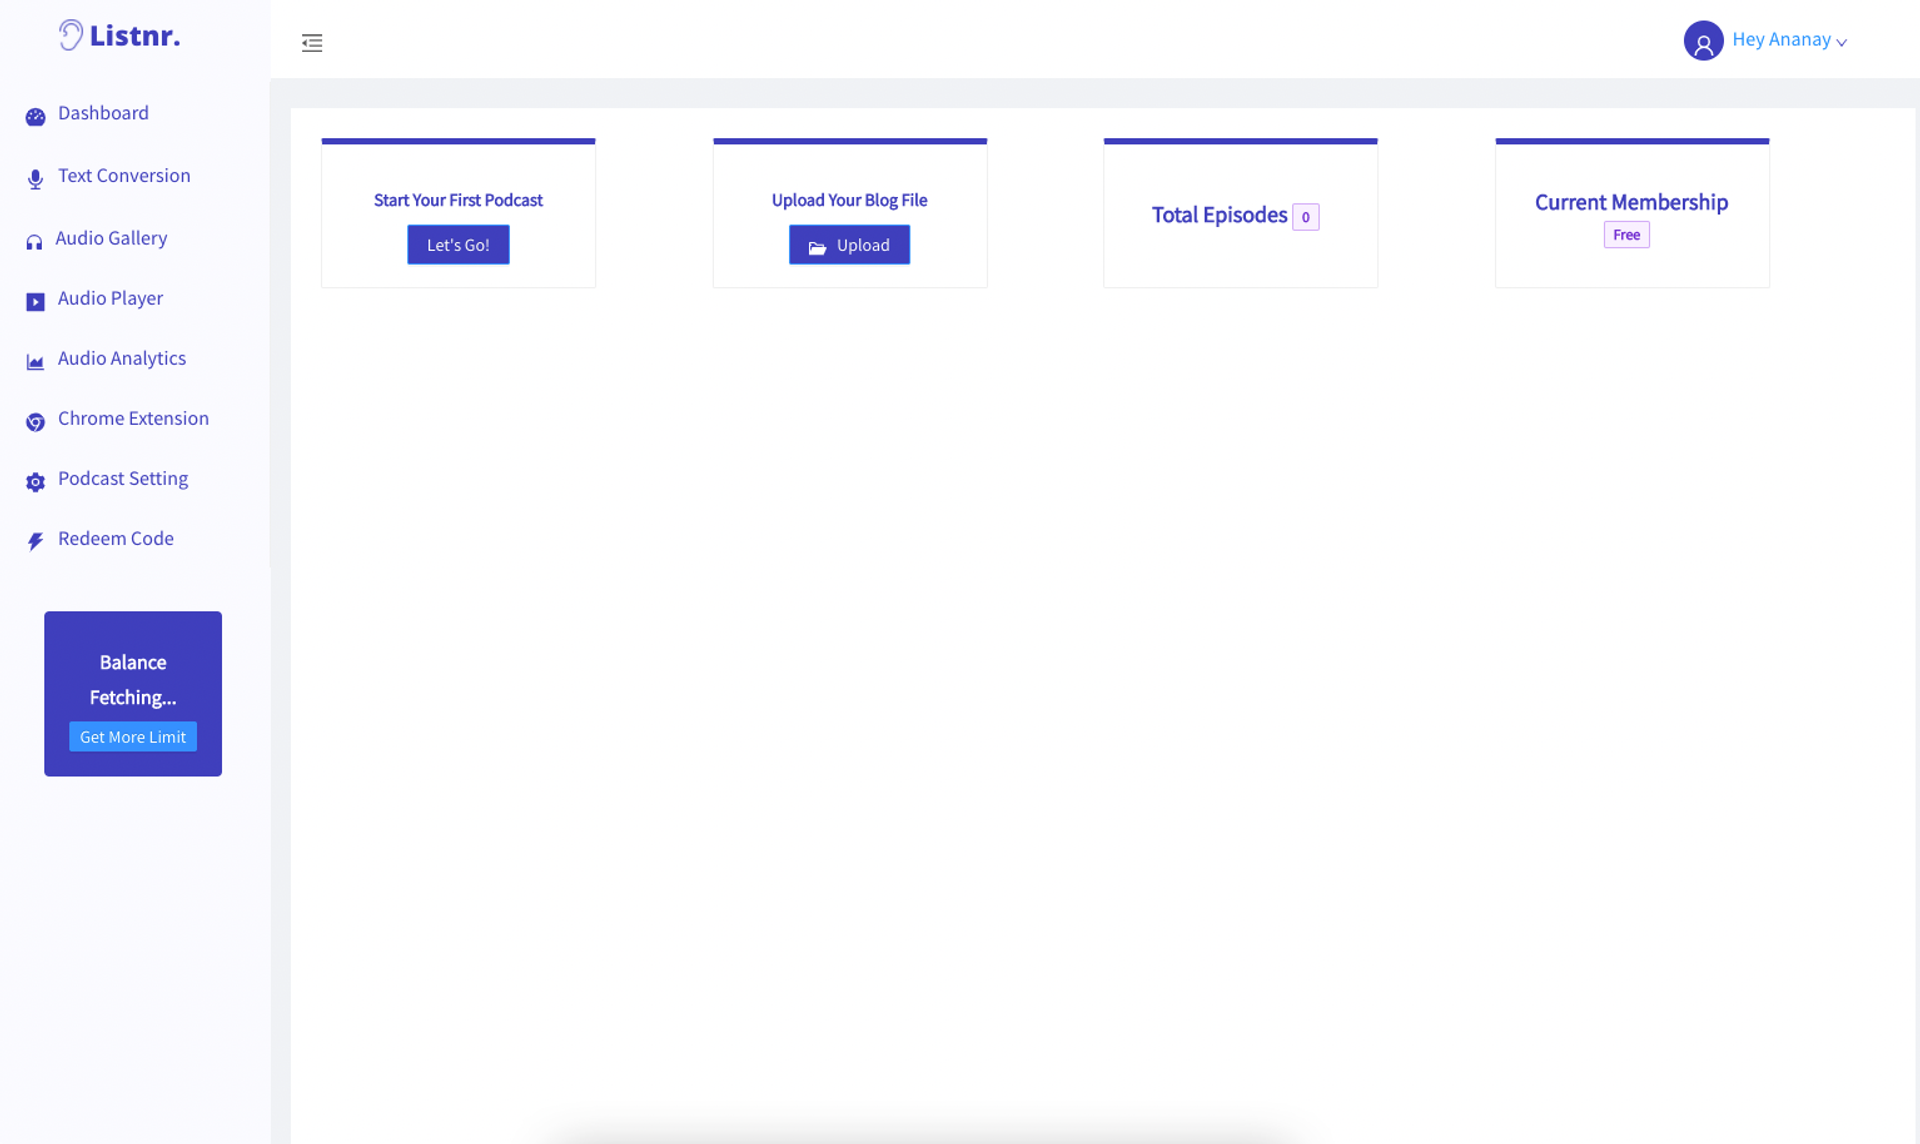The image size is (1920, 1144).
Task: Go to Audio Analytics page
Action: pos(122,358)
